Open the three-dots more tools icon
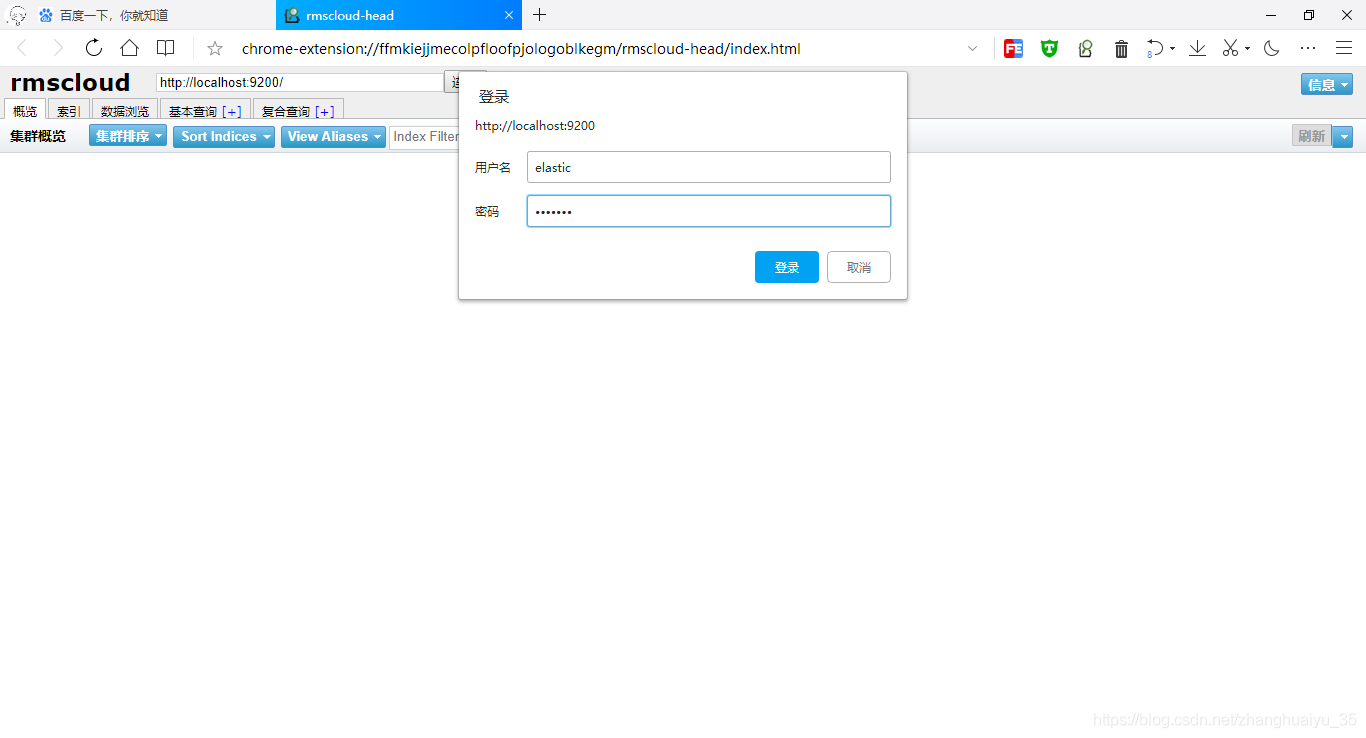This screenshot has height=738, width=1366. coord(1308,48)
